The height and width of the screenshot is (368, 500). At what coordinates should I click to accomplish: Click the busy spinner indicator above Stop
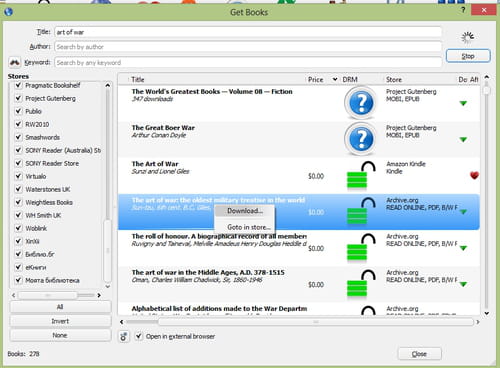click(x=468, y=37)
